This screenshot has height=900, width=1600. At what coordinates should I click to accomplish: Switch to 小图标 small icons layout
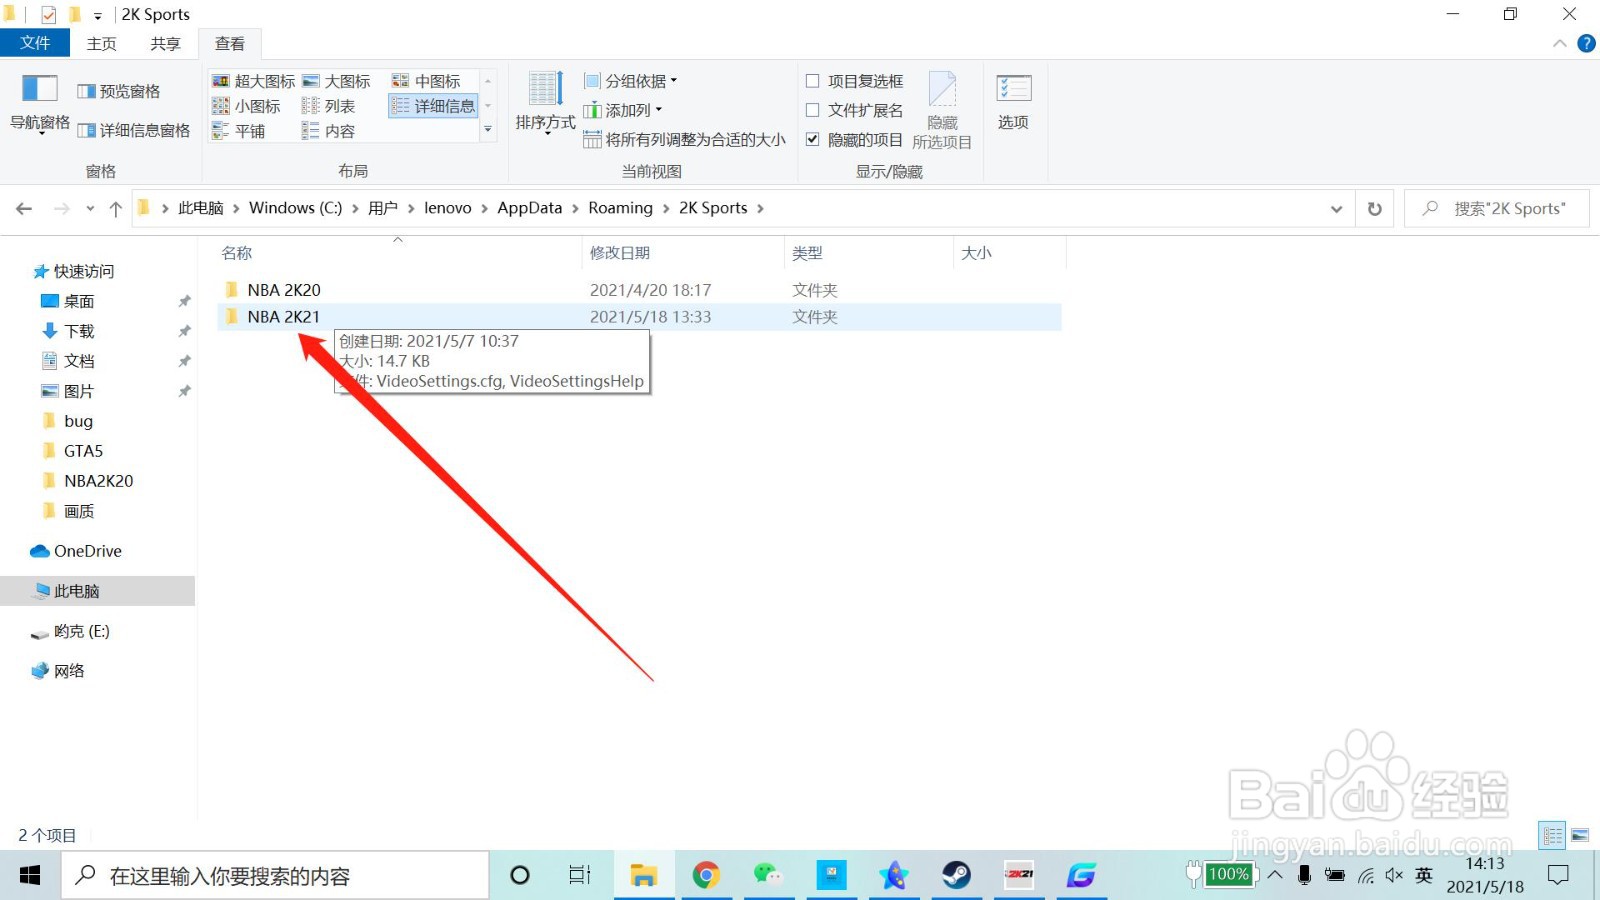[246, 106]
